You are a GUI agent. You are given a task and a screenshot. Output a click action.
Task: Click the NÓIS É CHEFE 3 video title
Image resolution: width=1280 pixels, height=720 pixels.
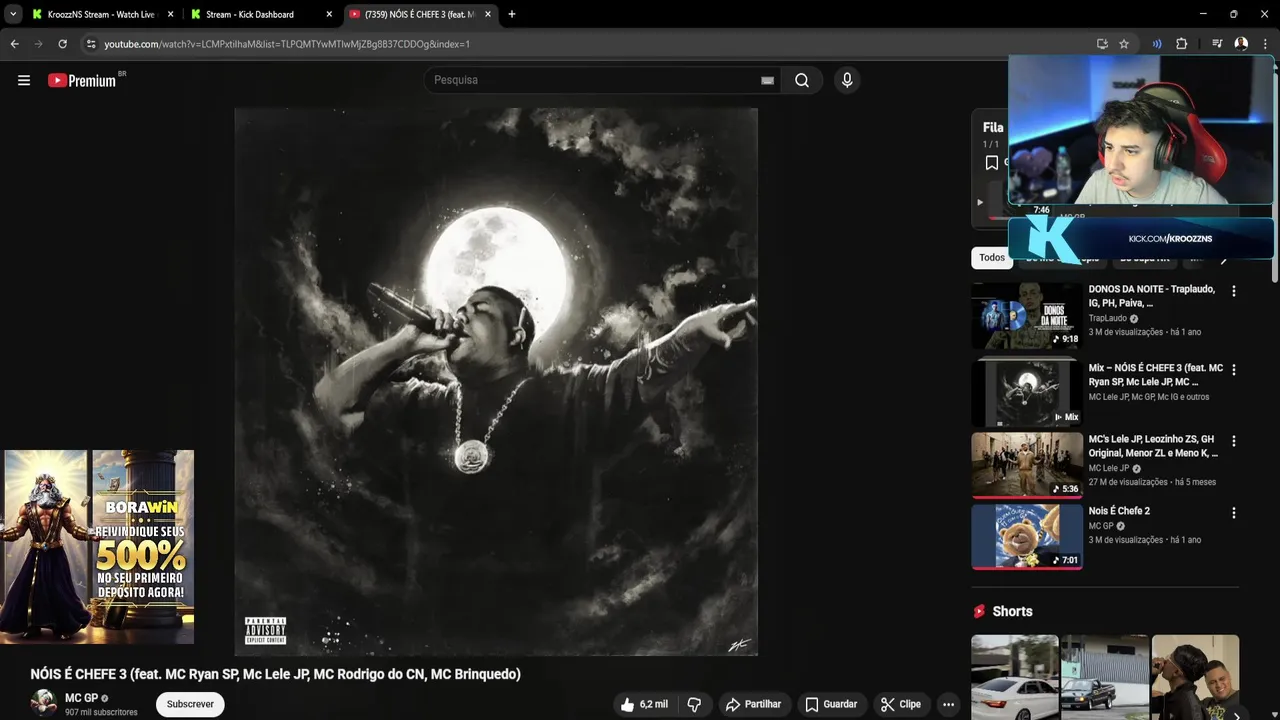pos(275,674)
